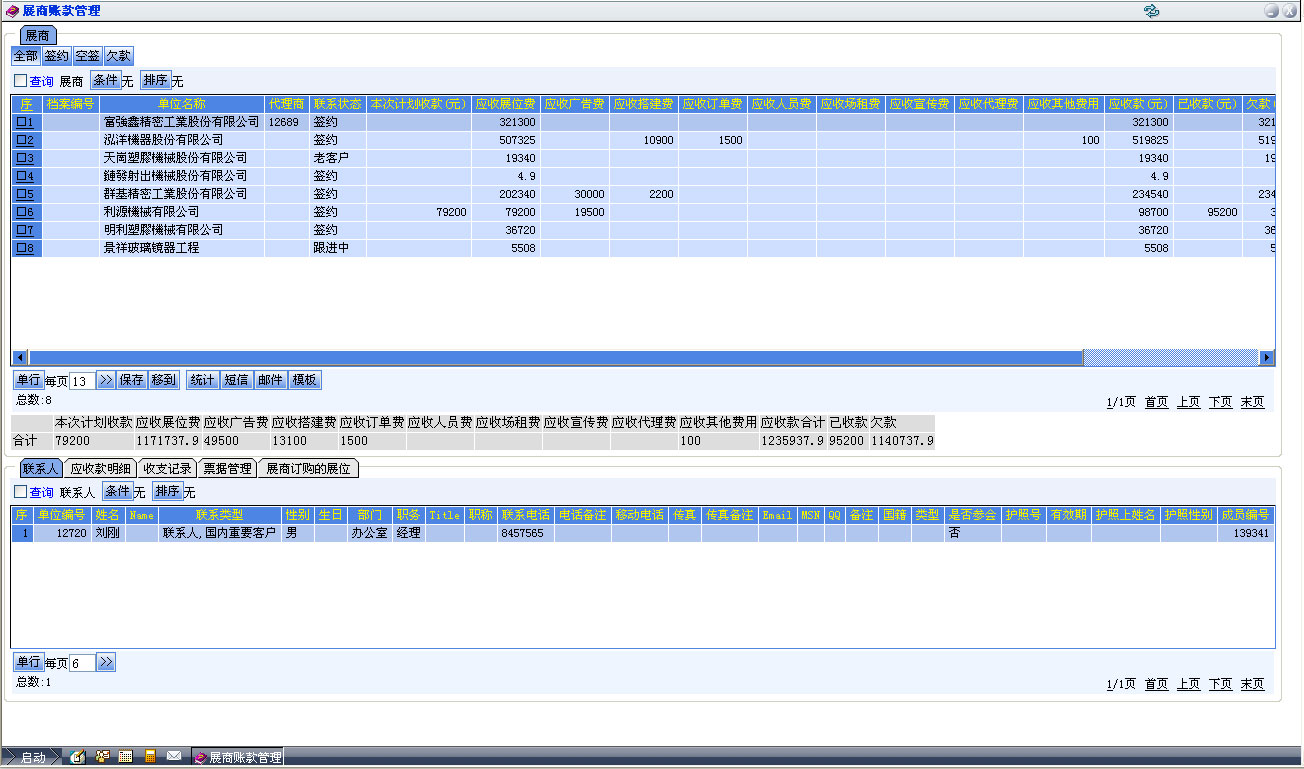Open the mail envelope icon in taskbar

(x=174, y=757)
